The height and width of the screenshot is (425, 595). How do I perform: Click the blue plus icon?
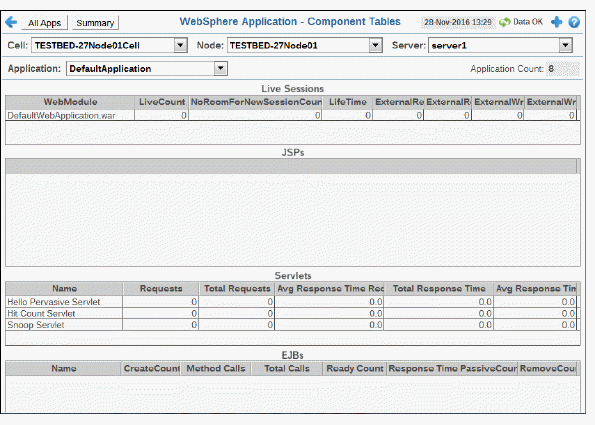click(556, 22)
